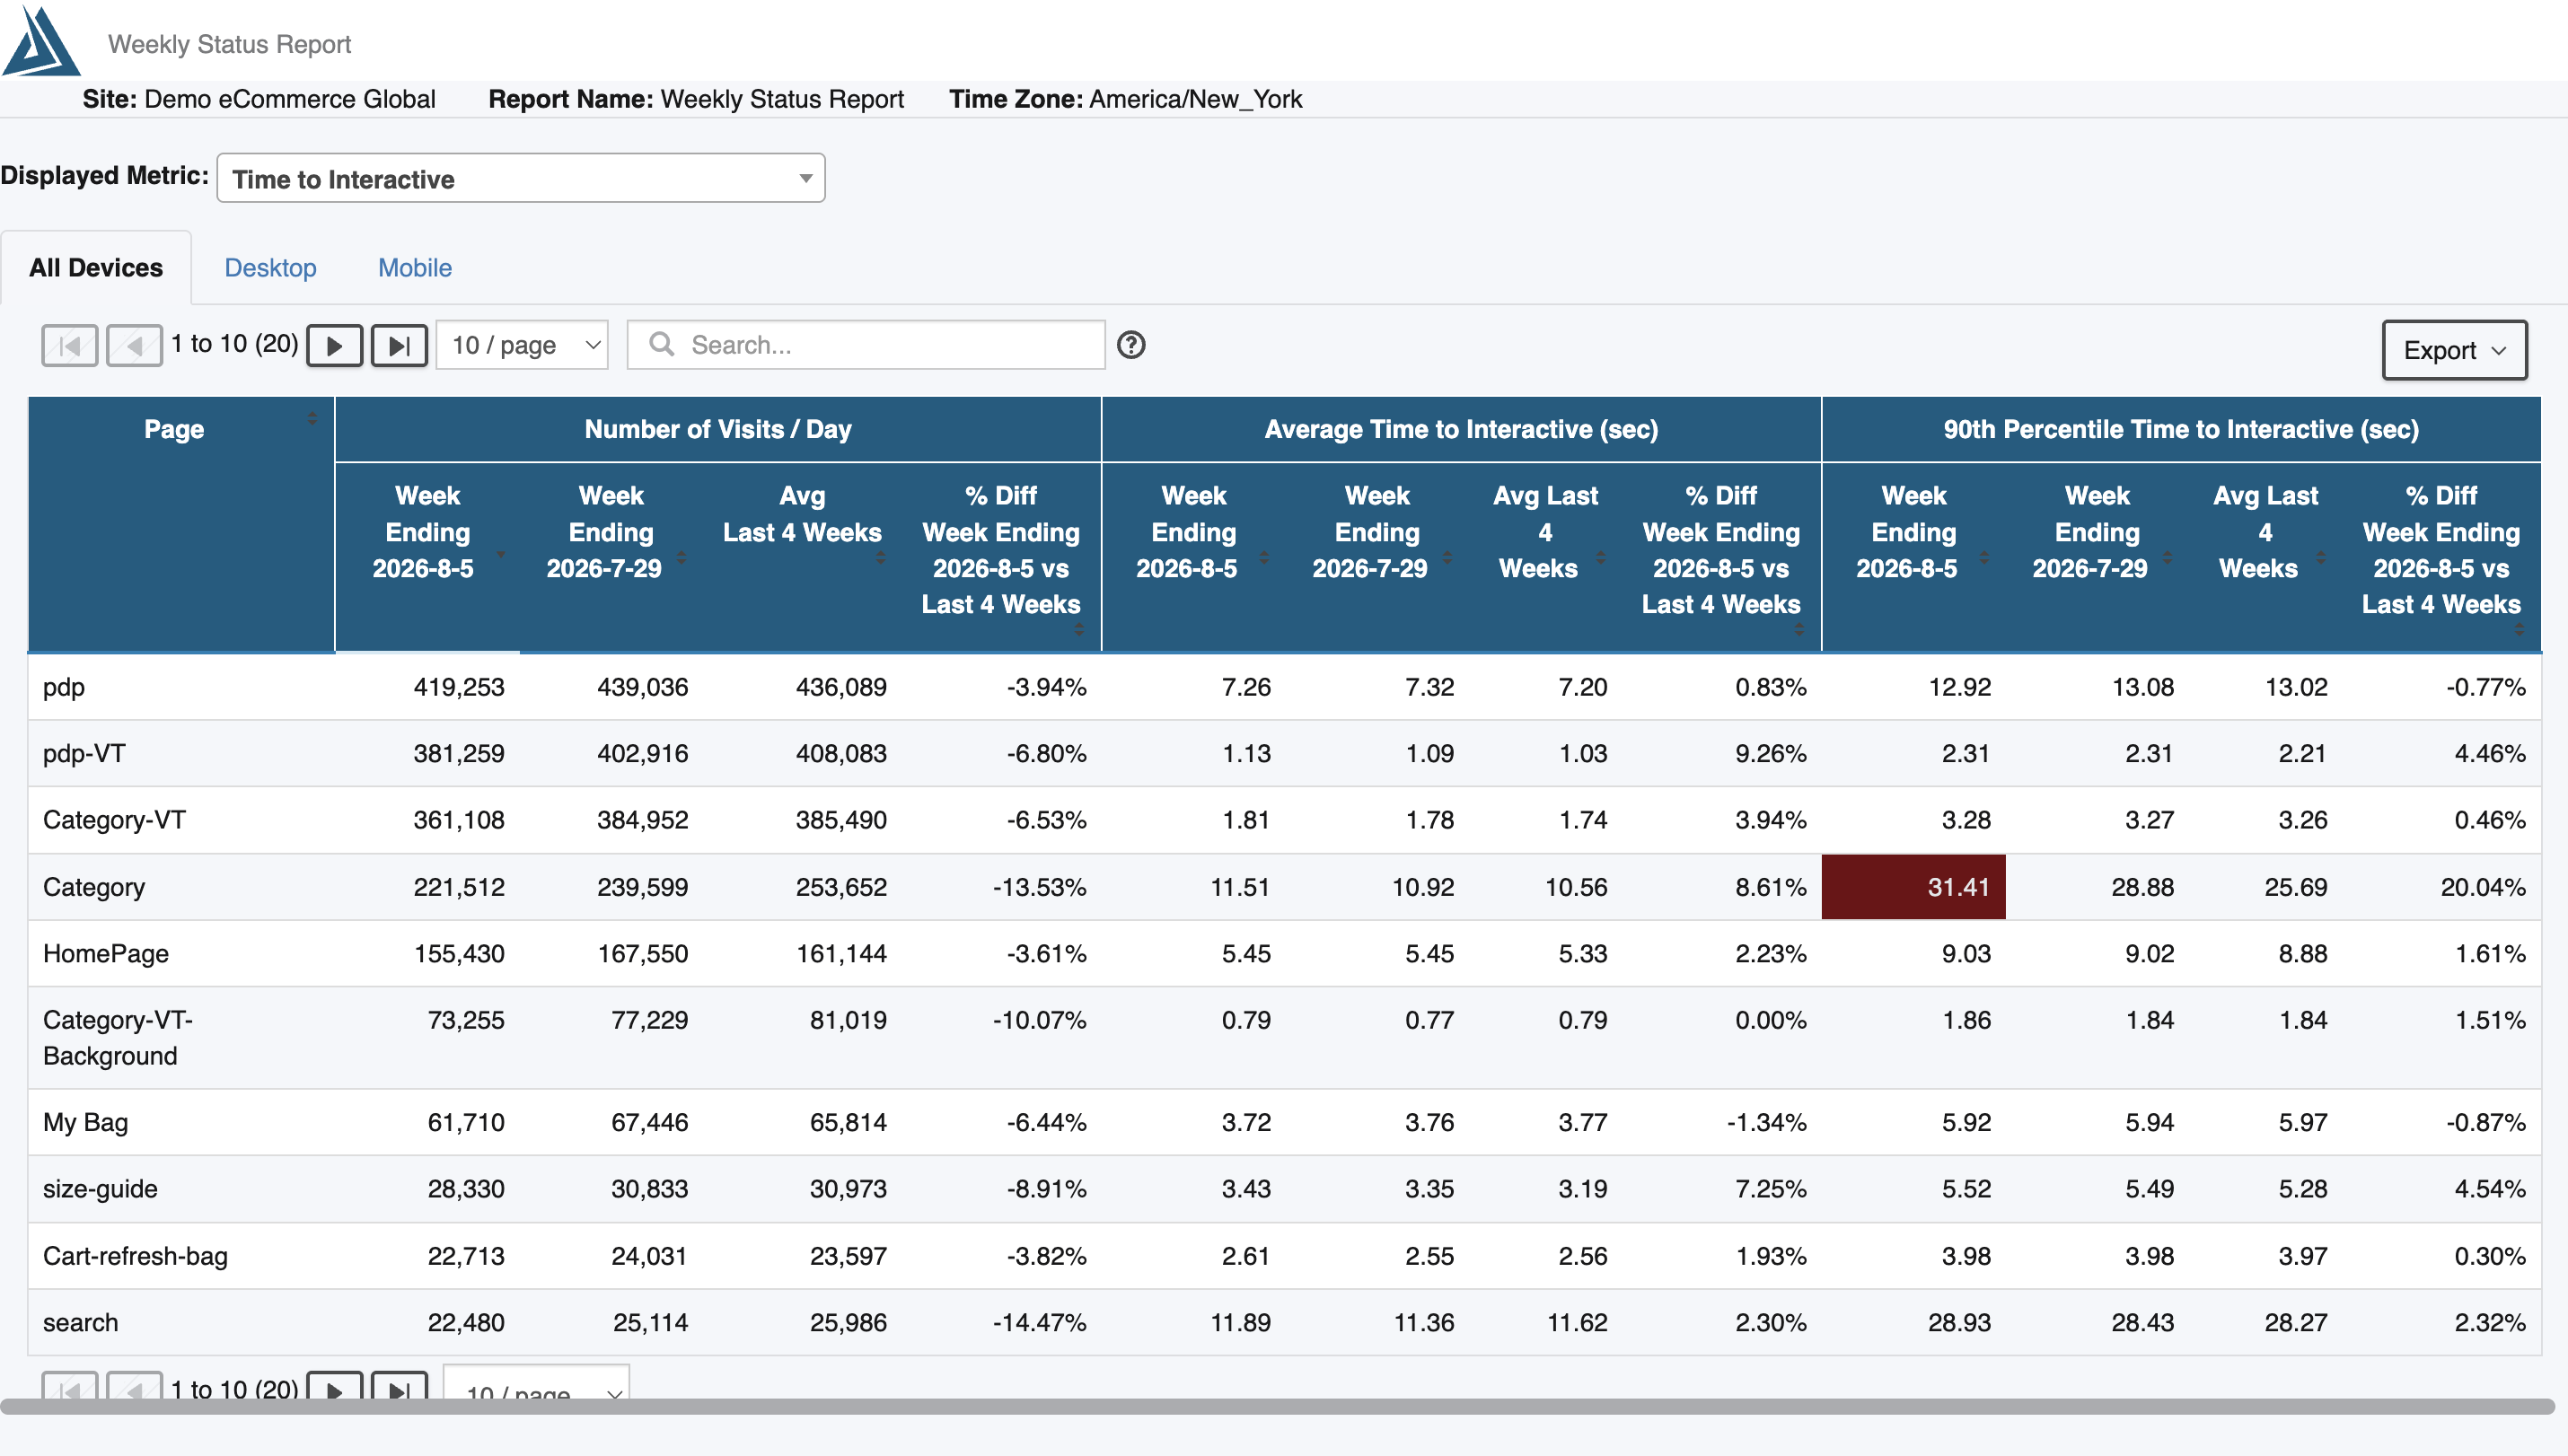Advance to next page of results

334,345
